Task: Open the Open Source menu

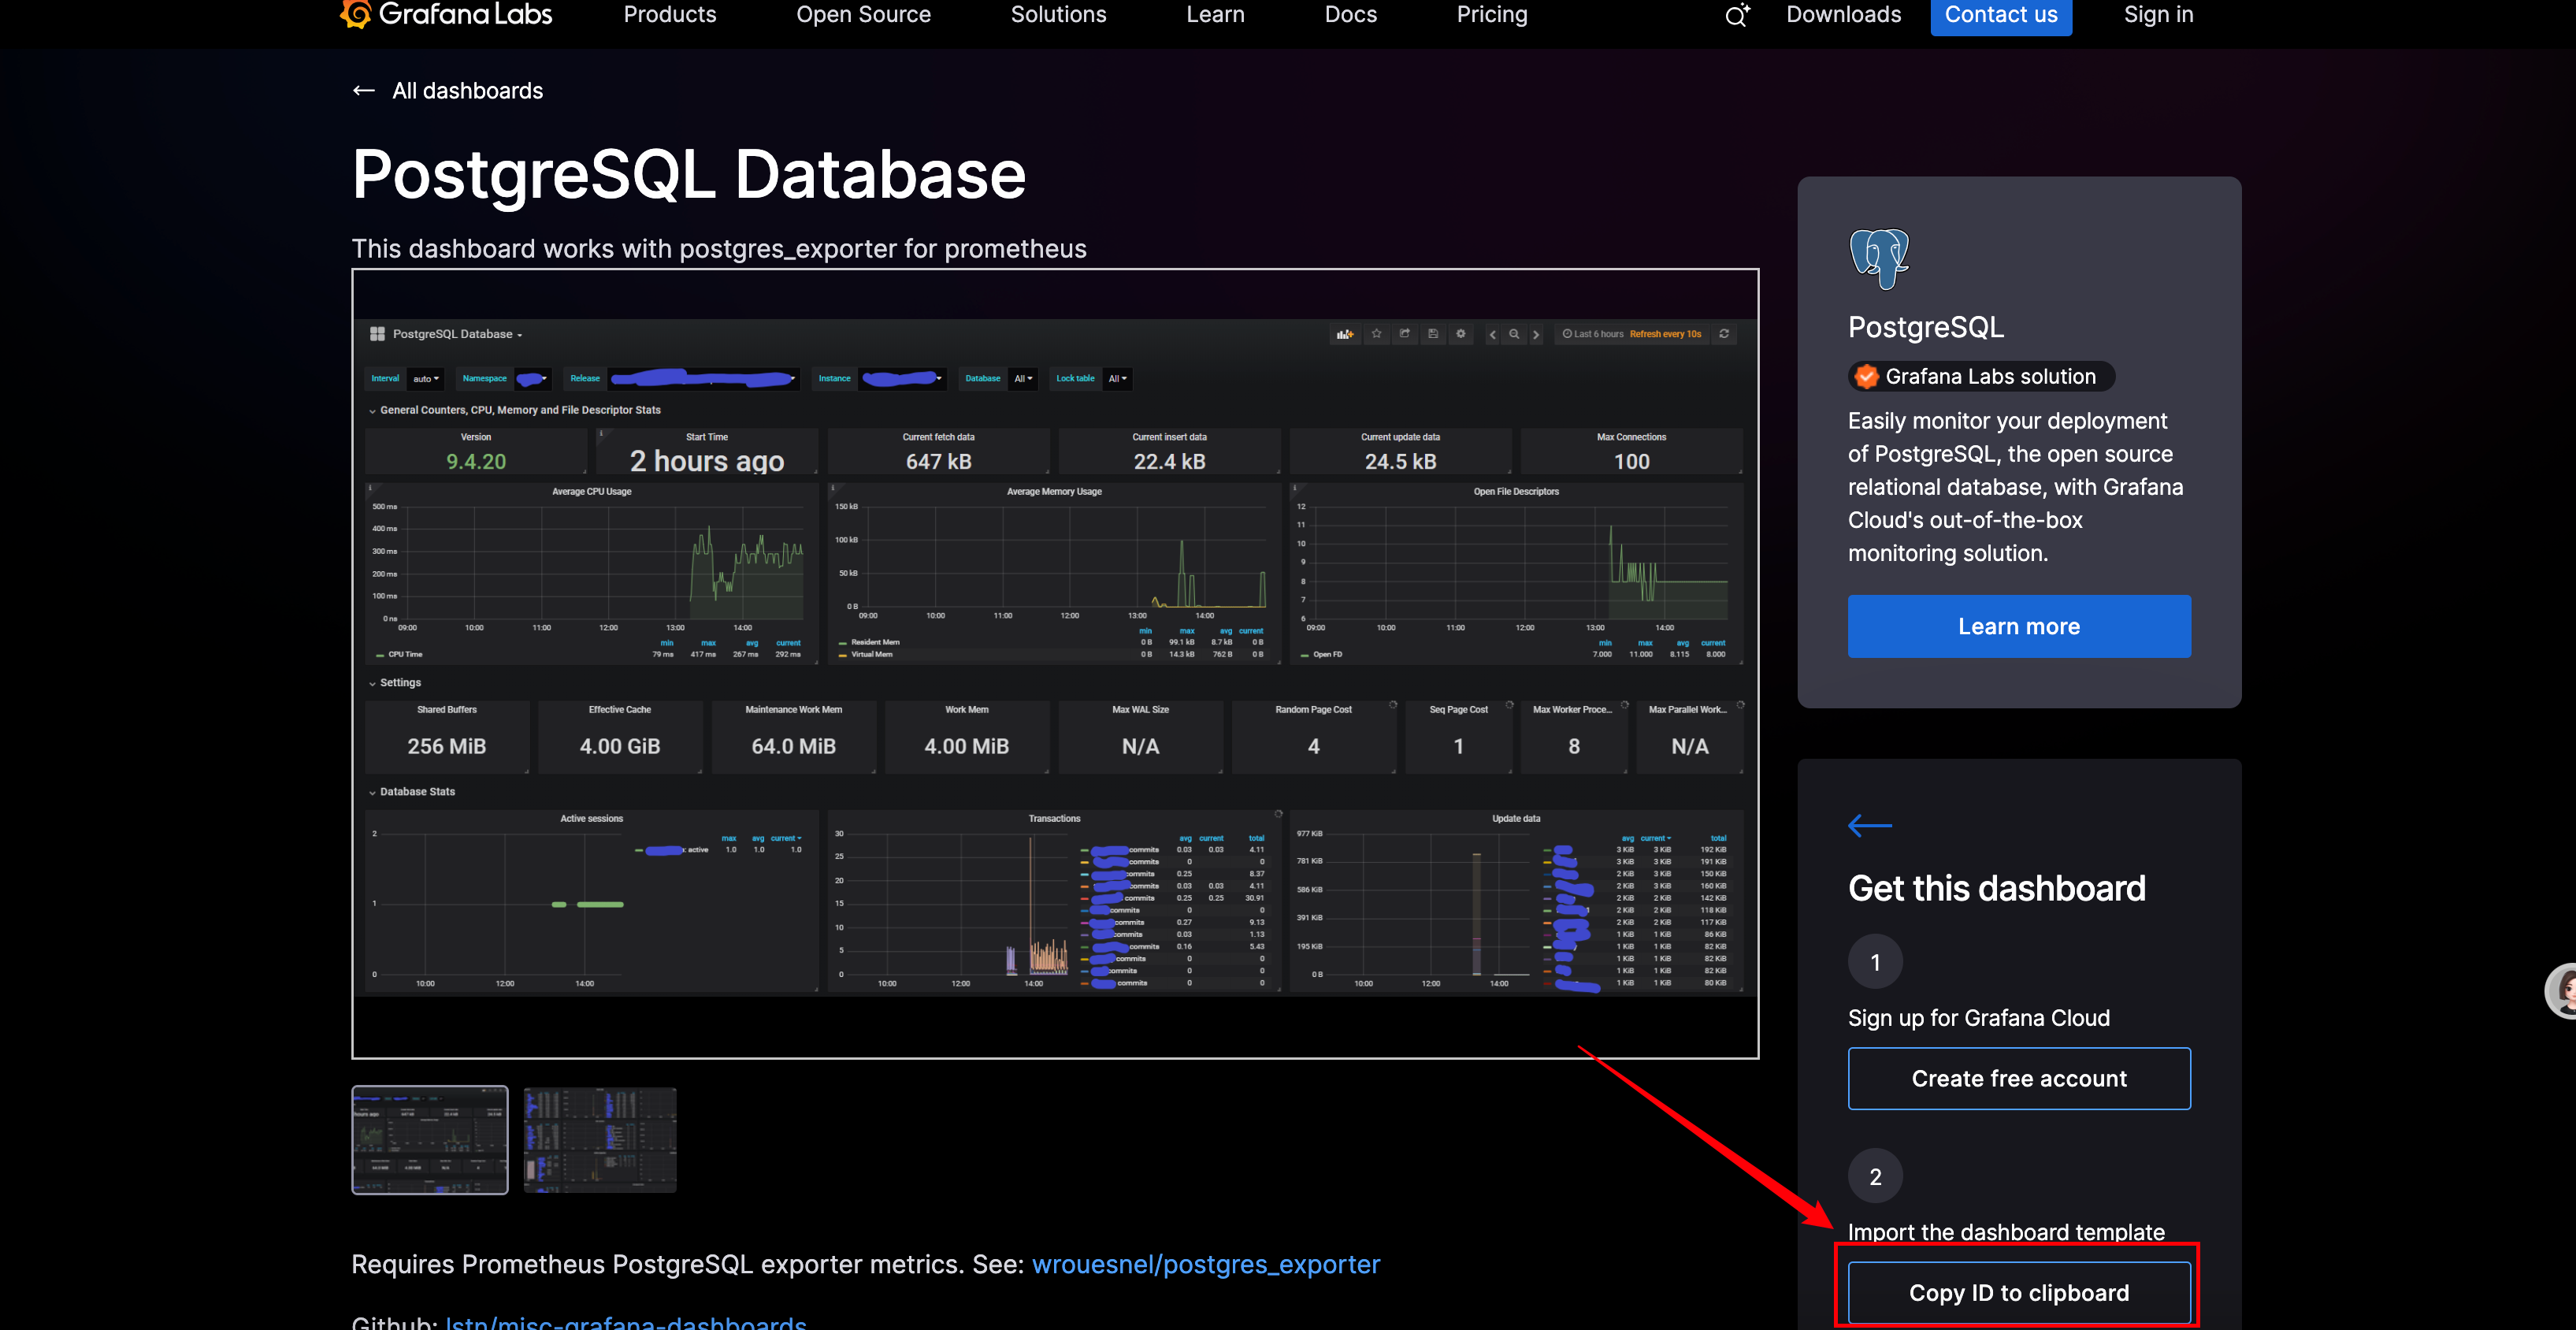Action: [x=863, y=15]
